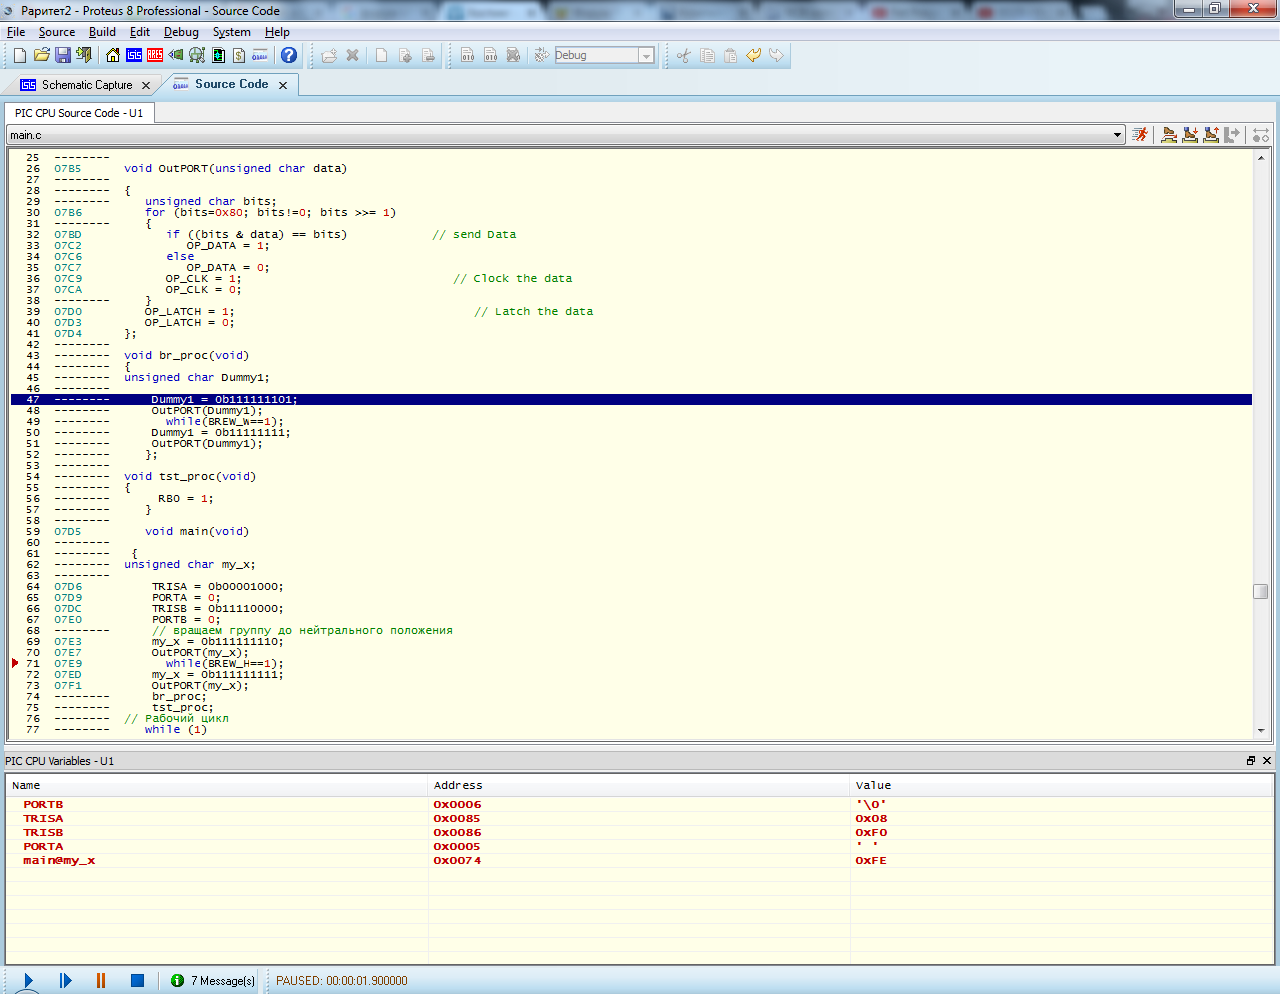
Task: Close the Source Code tab
Action: (x=283, y=85)
